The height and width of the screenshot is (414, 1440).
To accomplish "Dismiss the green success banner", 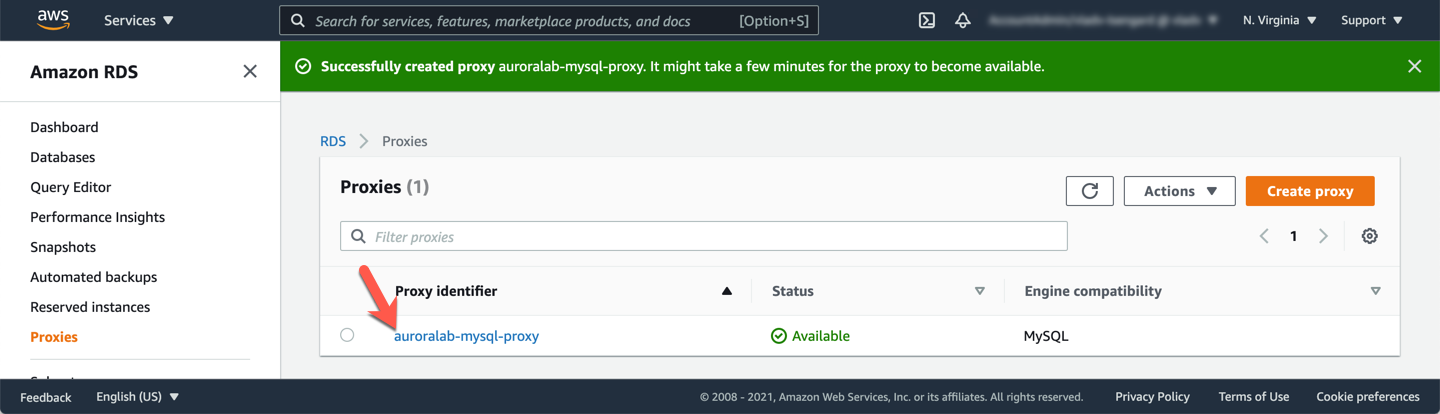I will [x=1414, y=66].
